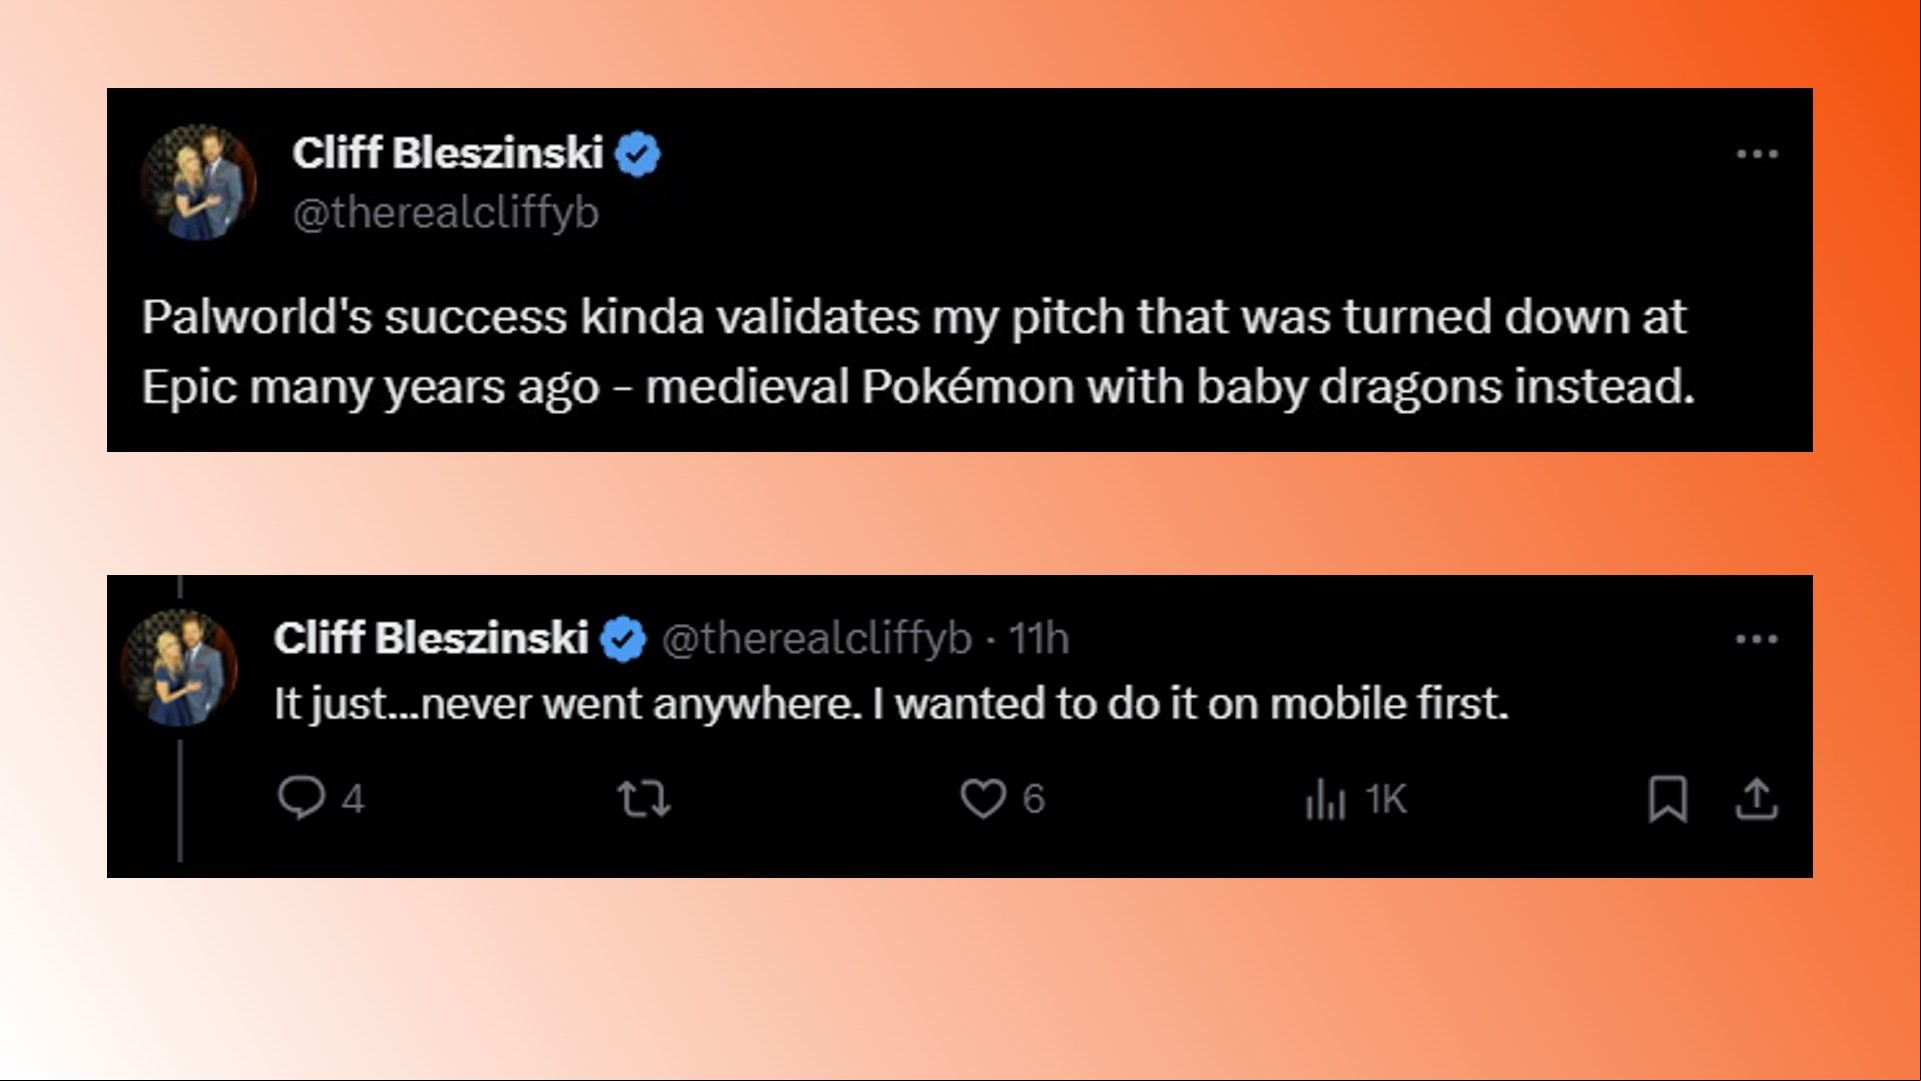The height and width of the screenshot is (1081, 1921).
Task: Click the verified badge on reply tweet
Action: 623,639
